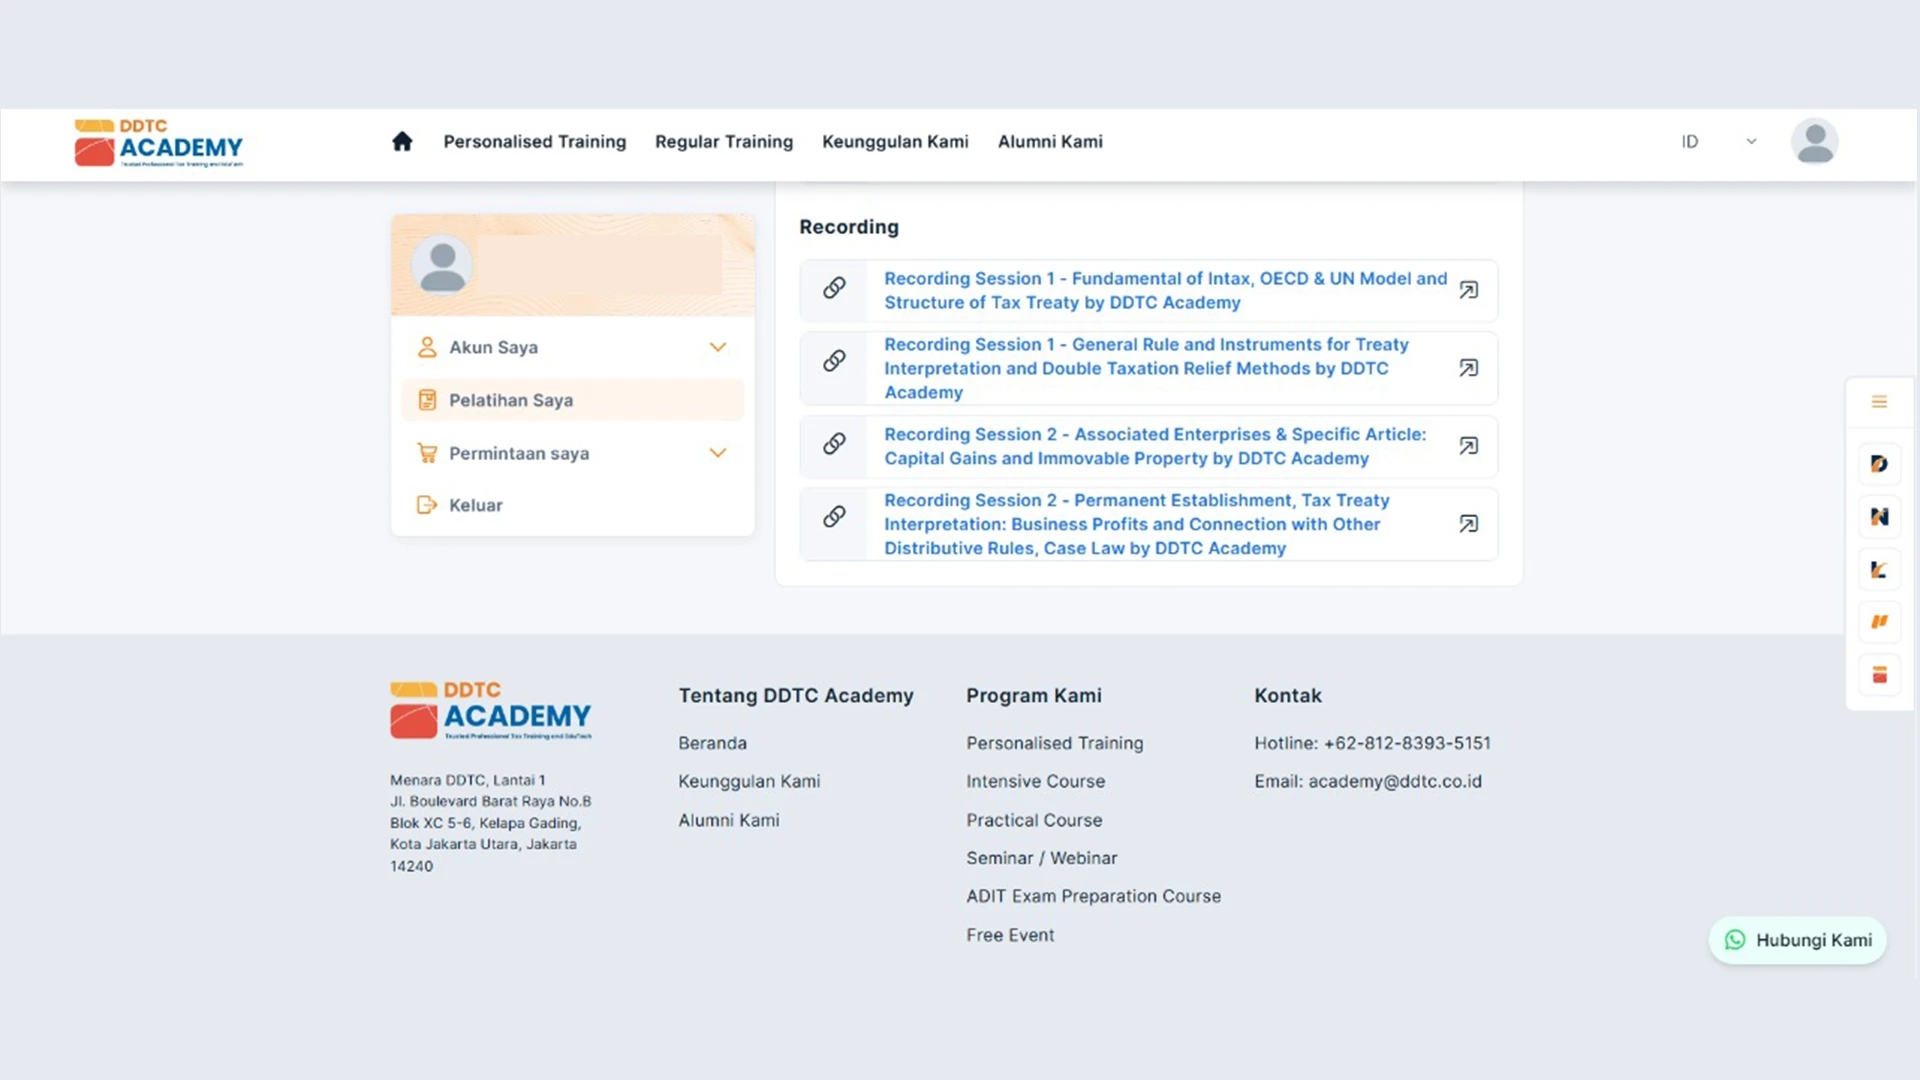Click the Keluar logout icon
Screen dimensions: 1920x1080
click(x=427, y=505)
